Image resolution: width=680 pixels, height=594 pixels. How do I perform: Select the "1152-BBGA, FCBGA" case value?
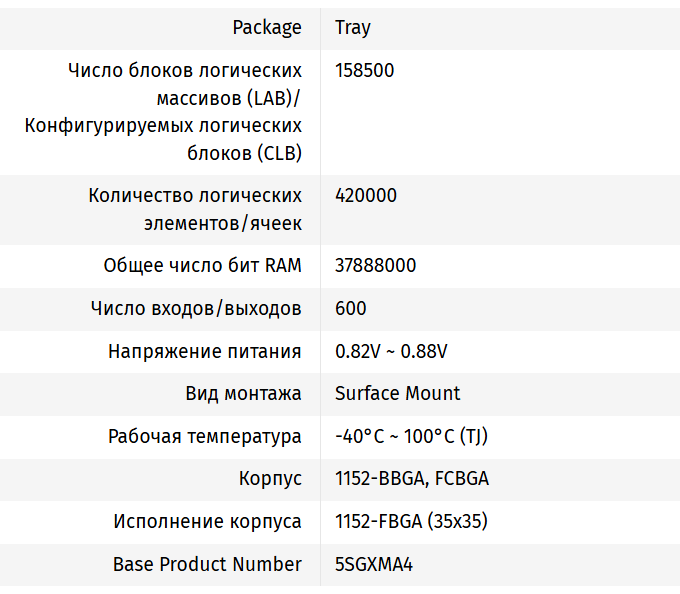click(412, 478)
